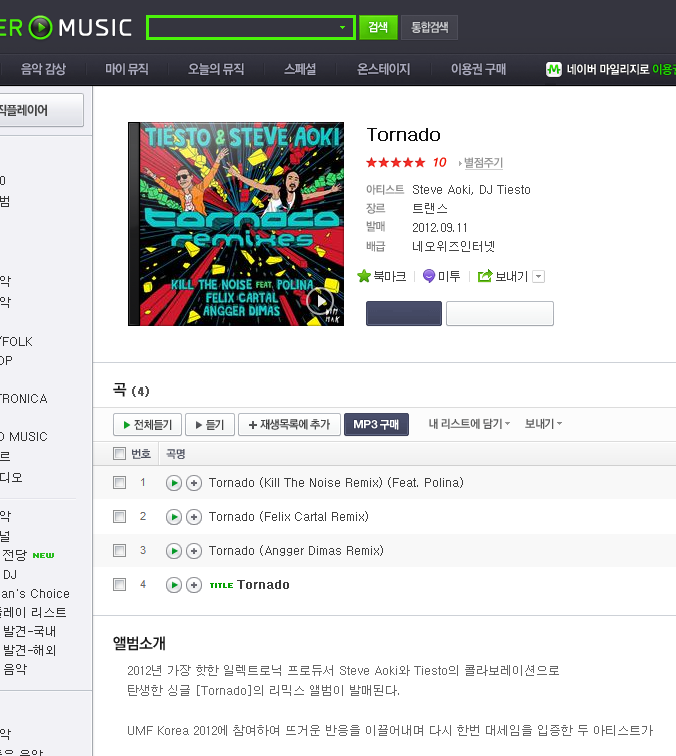Check the box for track 1

119,483
